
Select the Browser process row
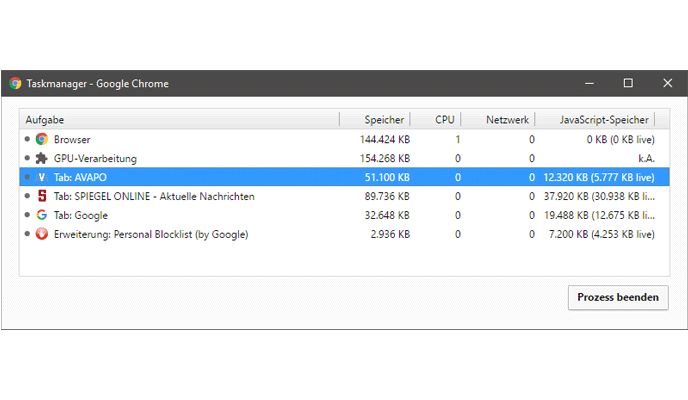[x=200, y=139]
